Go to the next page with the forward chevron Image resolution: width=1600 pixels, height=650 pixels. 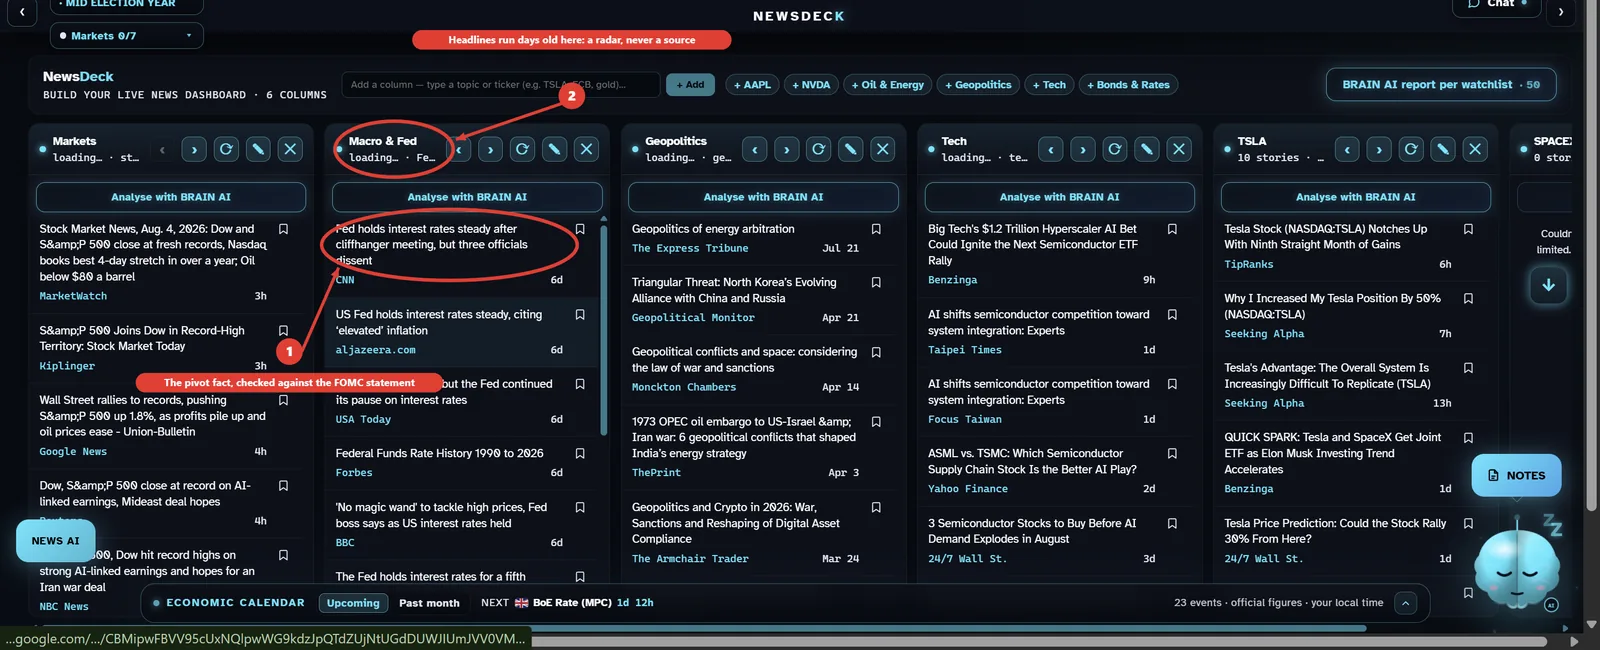tap(1561, 12)
